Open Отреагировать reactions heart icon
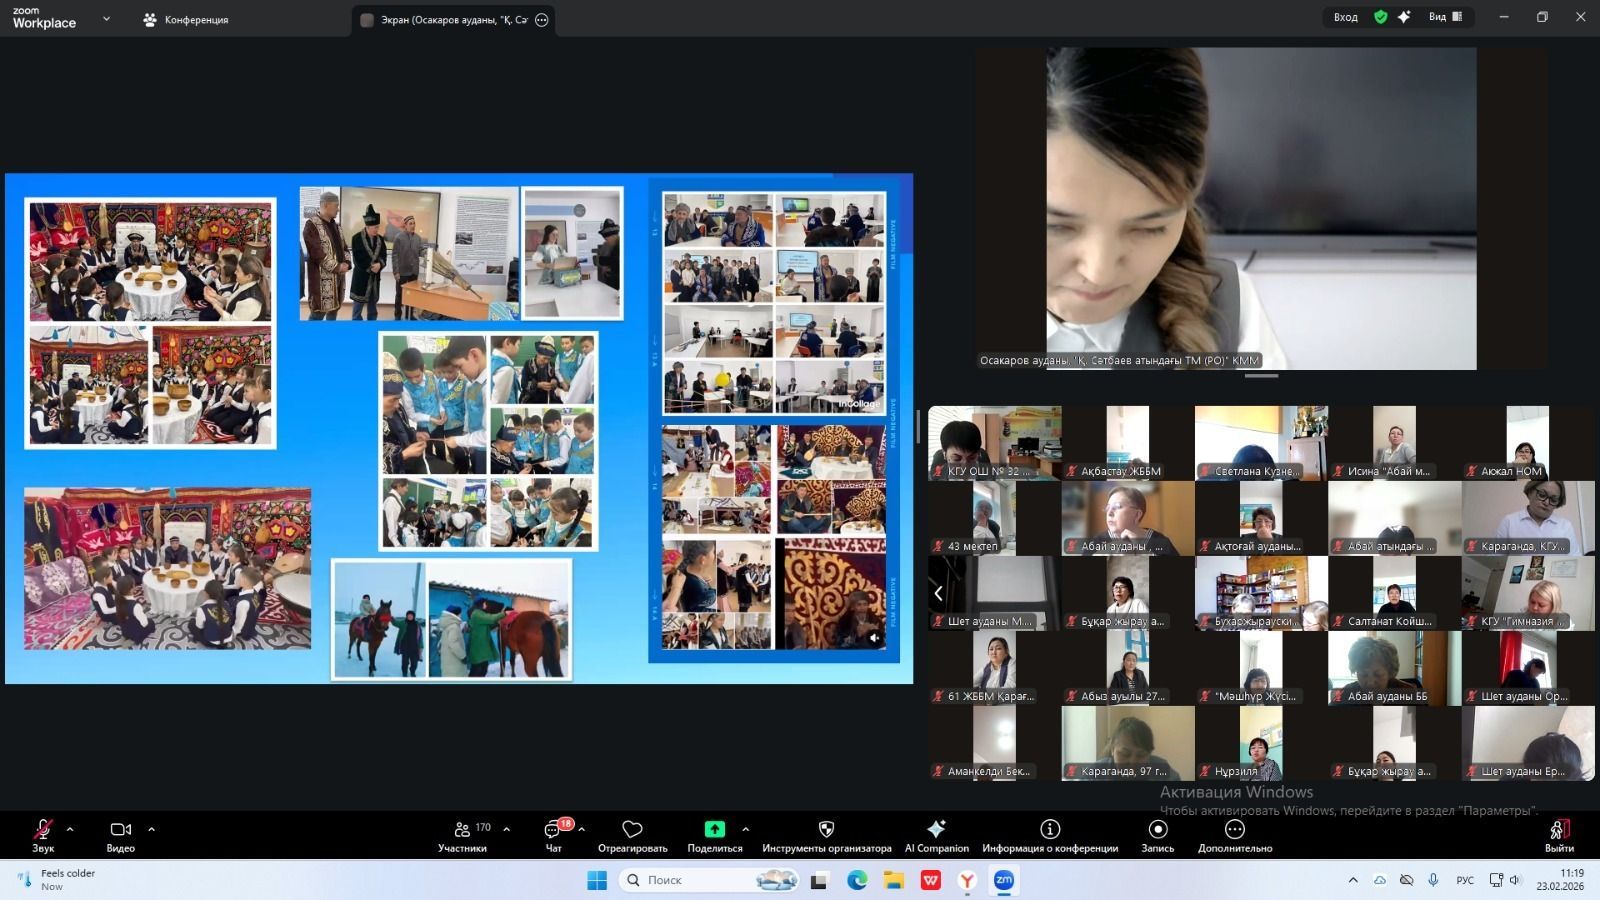 pos(632,835)
